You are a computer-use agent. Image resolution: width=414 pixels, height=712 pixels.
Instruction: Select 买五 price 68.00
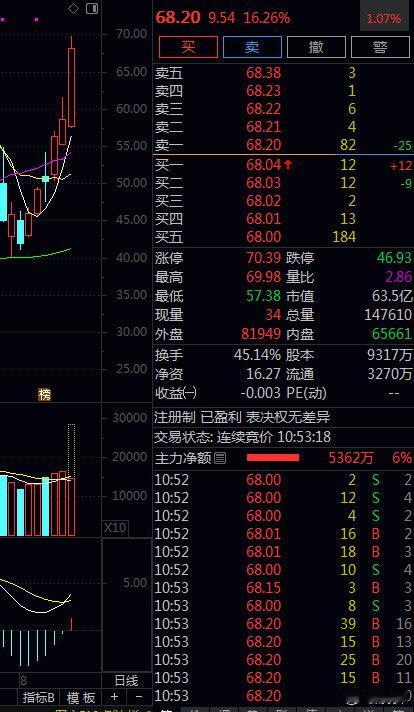263,237
